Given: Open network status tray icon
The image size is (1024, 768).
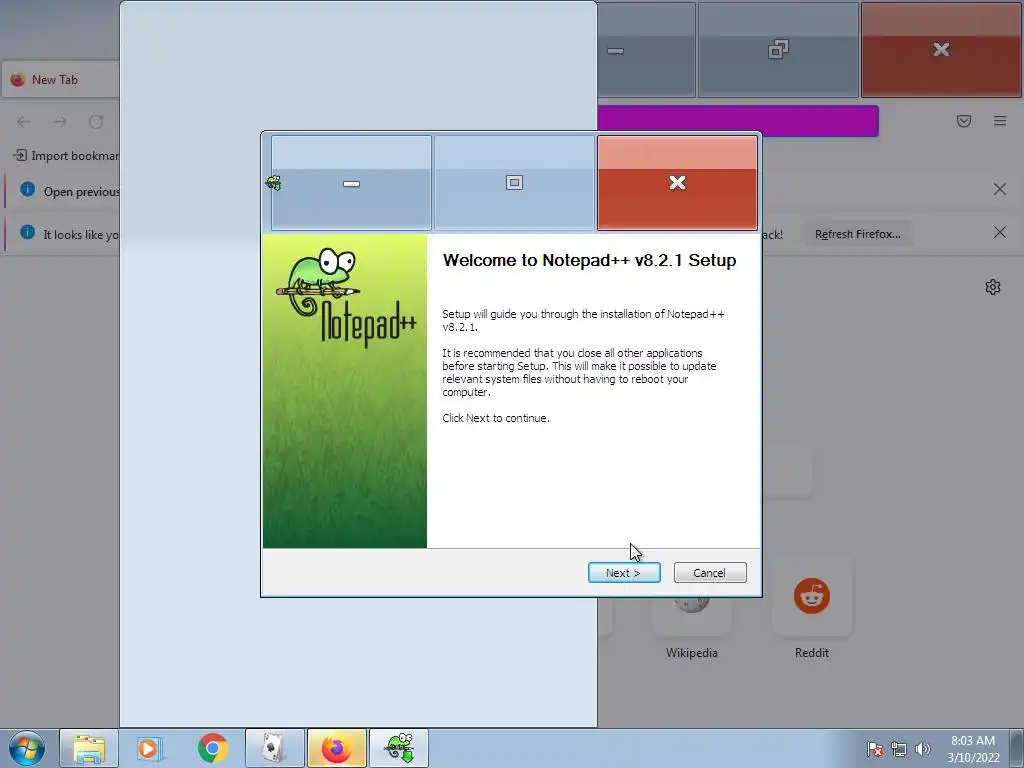Looking at the screenshot, I should pos(899,749).
